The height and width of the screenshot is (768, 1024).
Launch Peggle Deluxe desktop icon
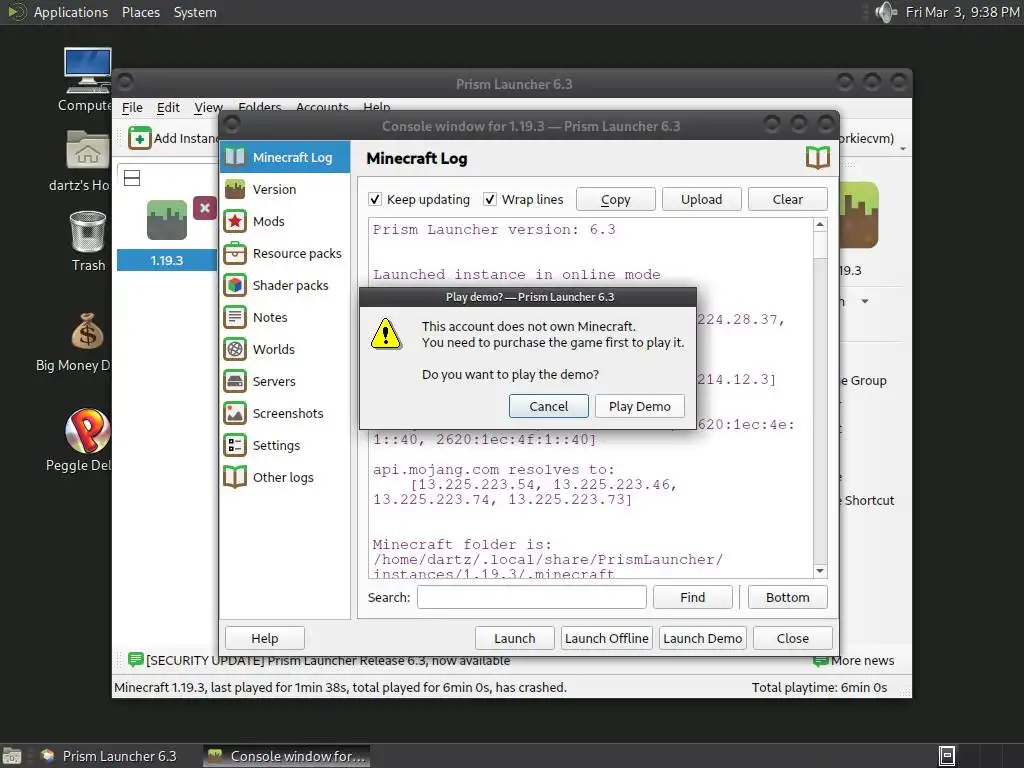pos(88,431)
